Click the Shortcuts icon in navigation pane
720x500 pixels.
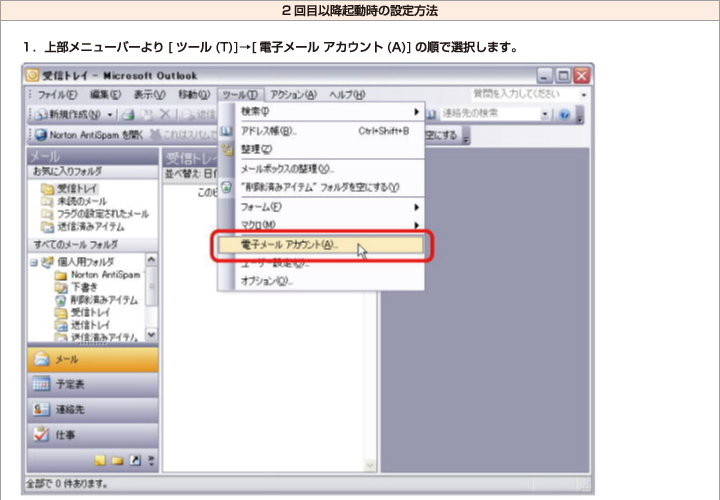135,460
